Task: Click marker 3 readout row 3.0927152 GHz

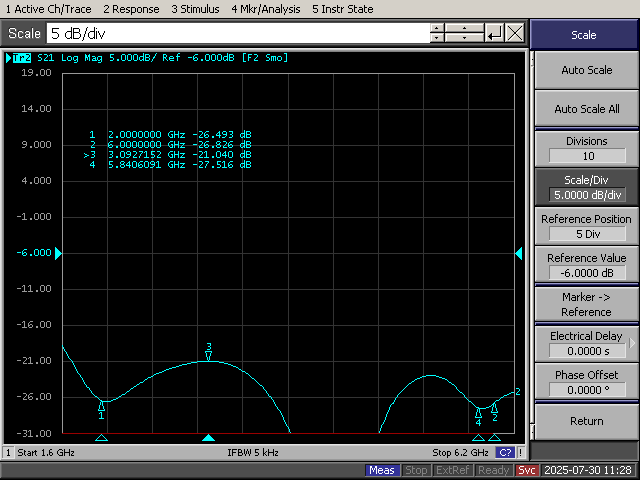Action: click(x=167, y=155)
